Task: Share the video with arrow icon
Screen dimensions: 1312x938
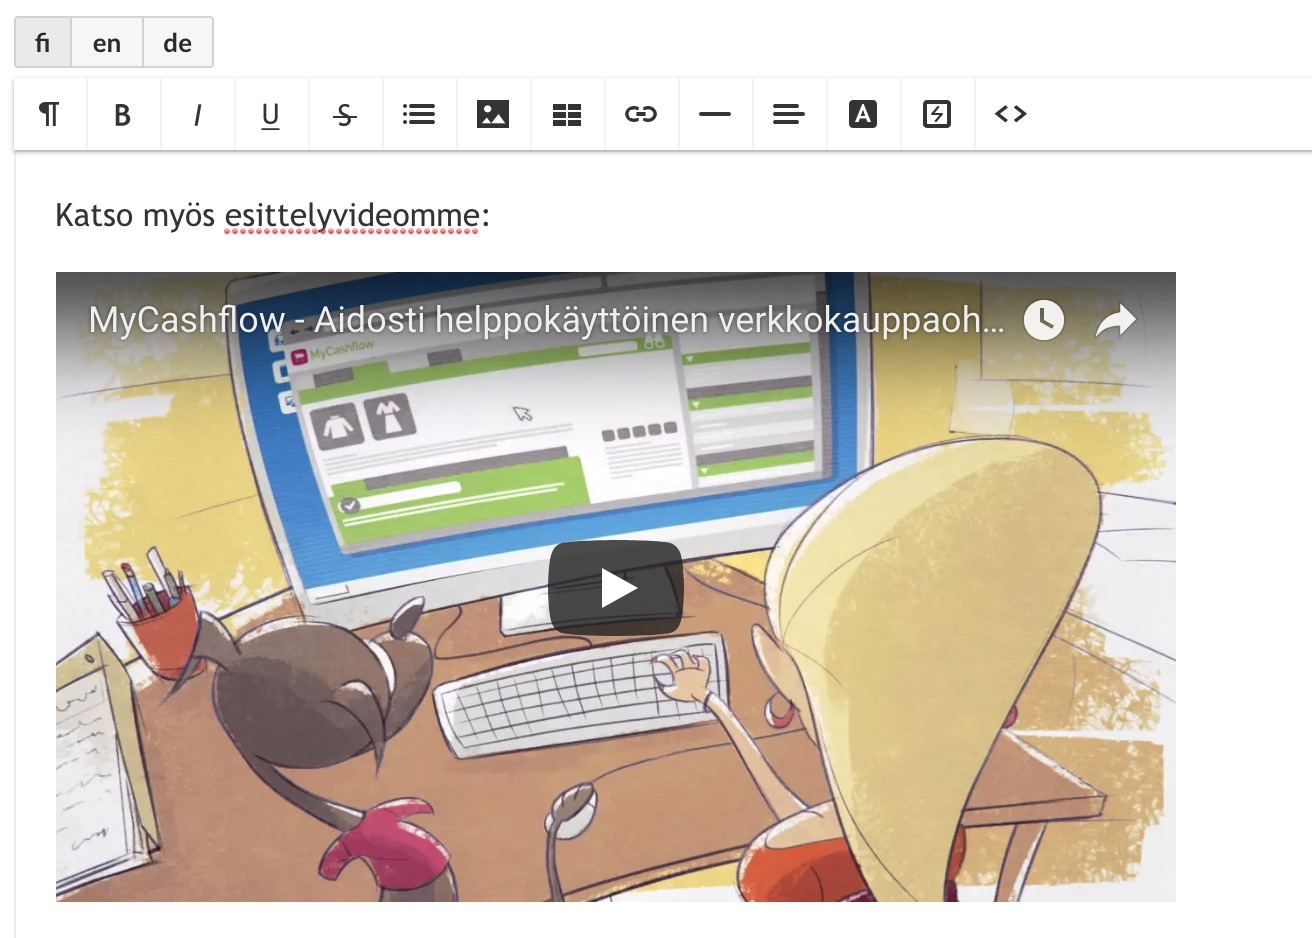Action: (x=1116, y=320)
